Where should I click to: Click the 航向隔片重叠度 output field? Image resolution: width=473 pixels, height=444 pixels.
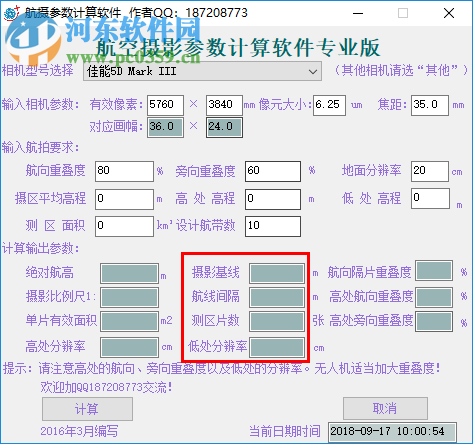(x=434, y=271)
